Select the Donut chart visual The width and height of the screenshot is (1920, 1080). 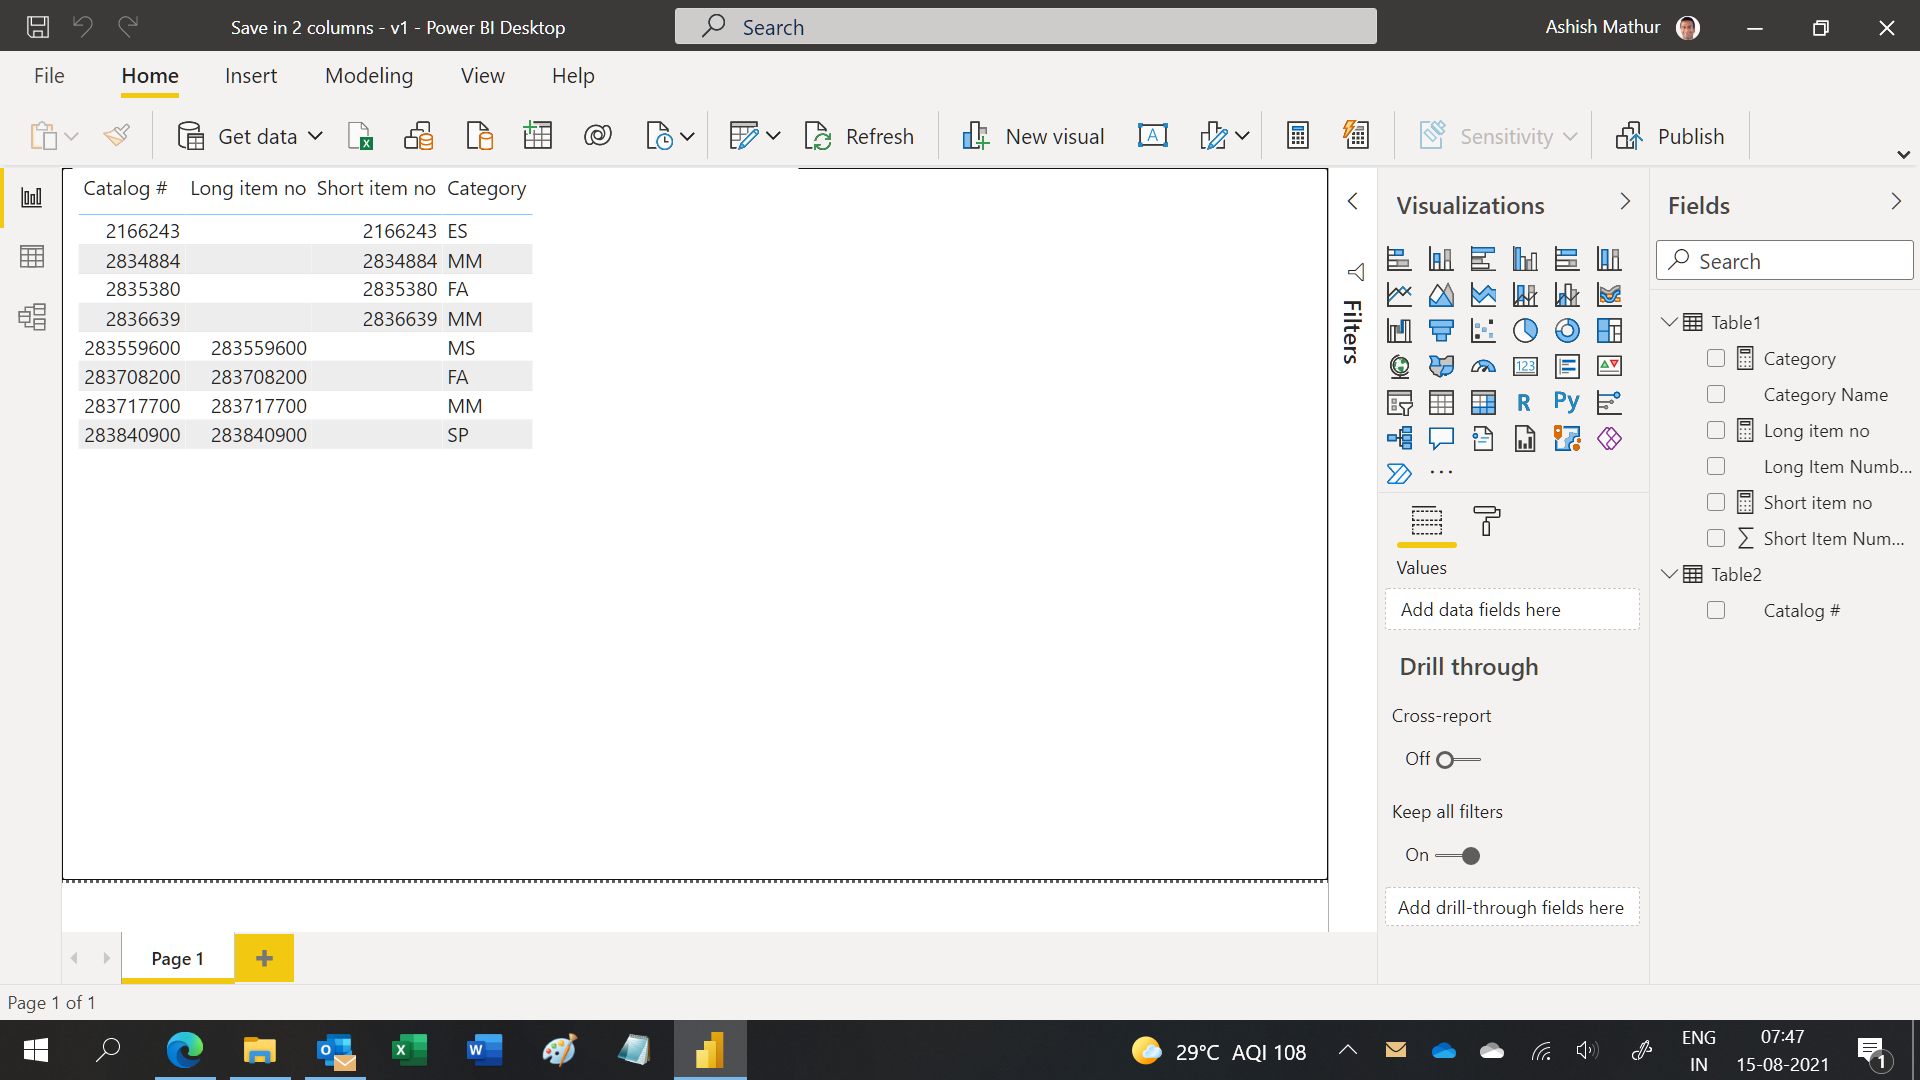click(x=1567, y=331)
